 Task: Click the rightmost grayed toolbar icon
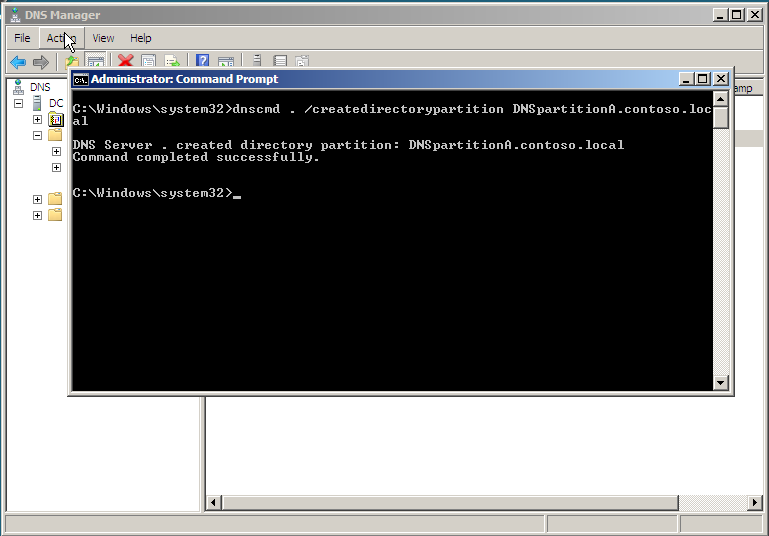(302, 60)
